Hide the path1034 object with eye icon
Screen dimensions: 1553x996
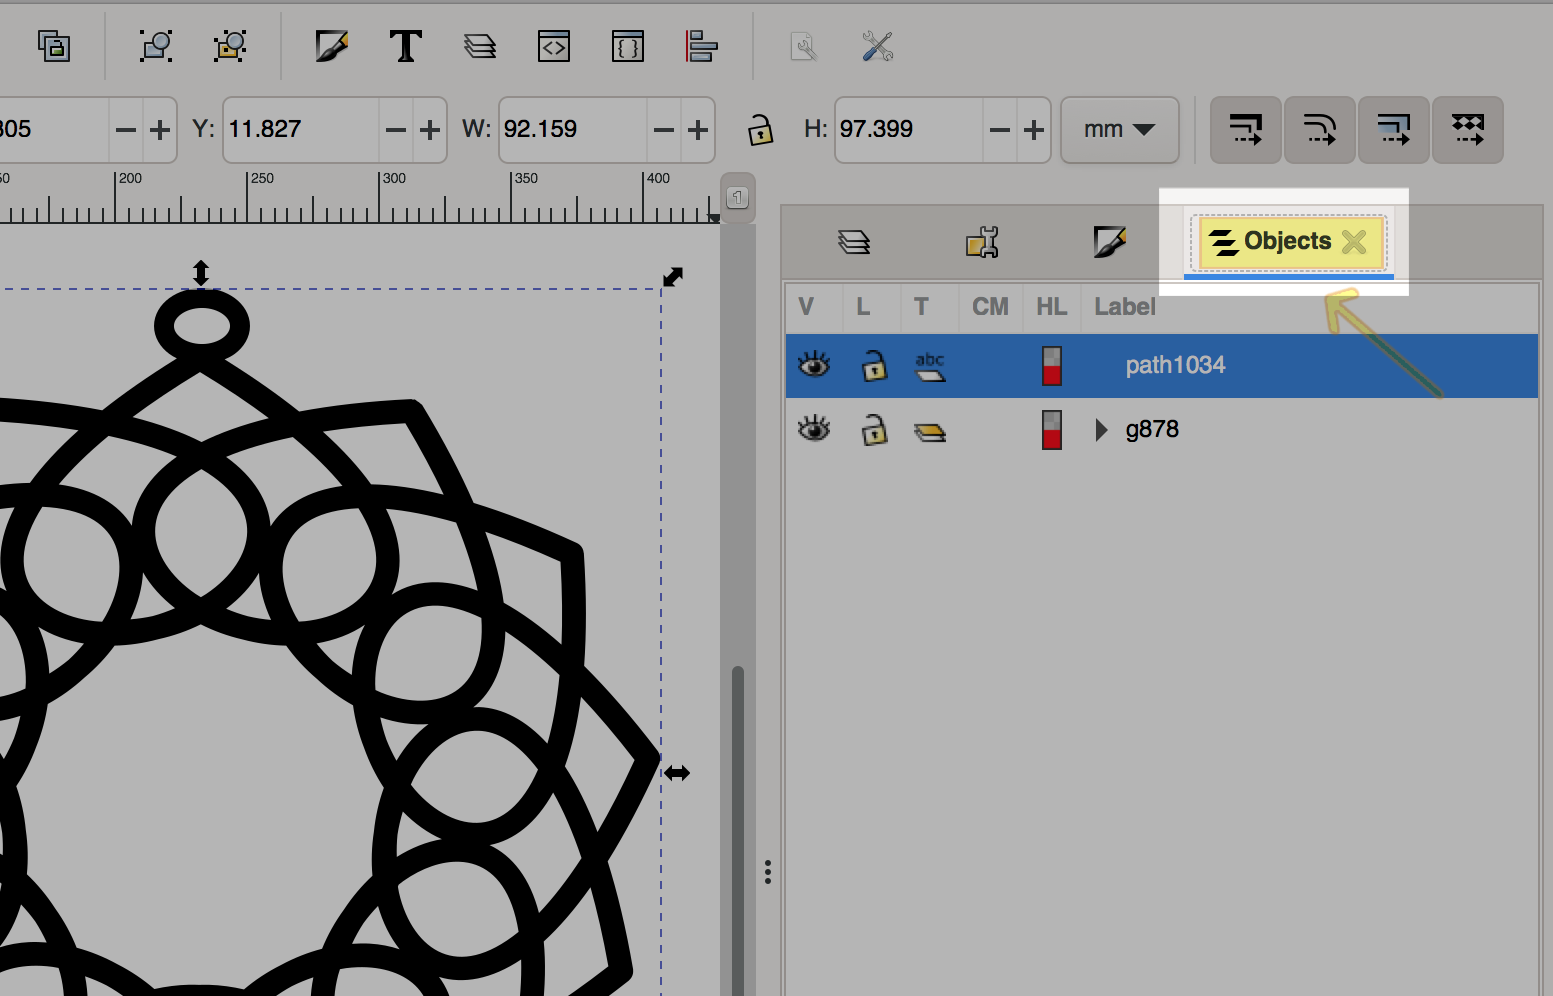tap(814, 365)
